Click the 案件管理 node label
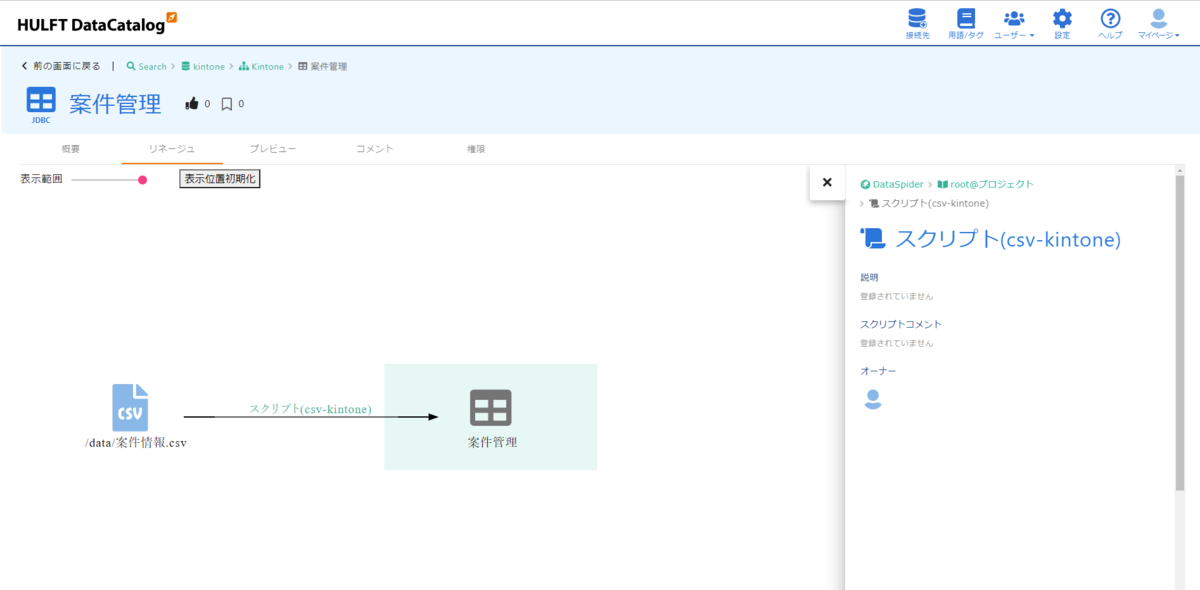The image size is (1200, 590). [492, 441]
